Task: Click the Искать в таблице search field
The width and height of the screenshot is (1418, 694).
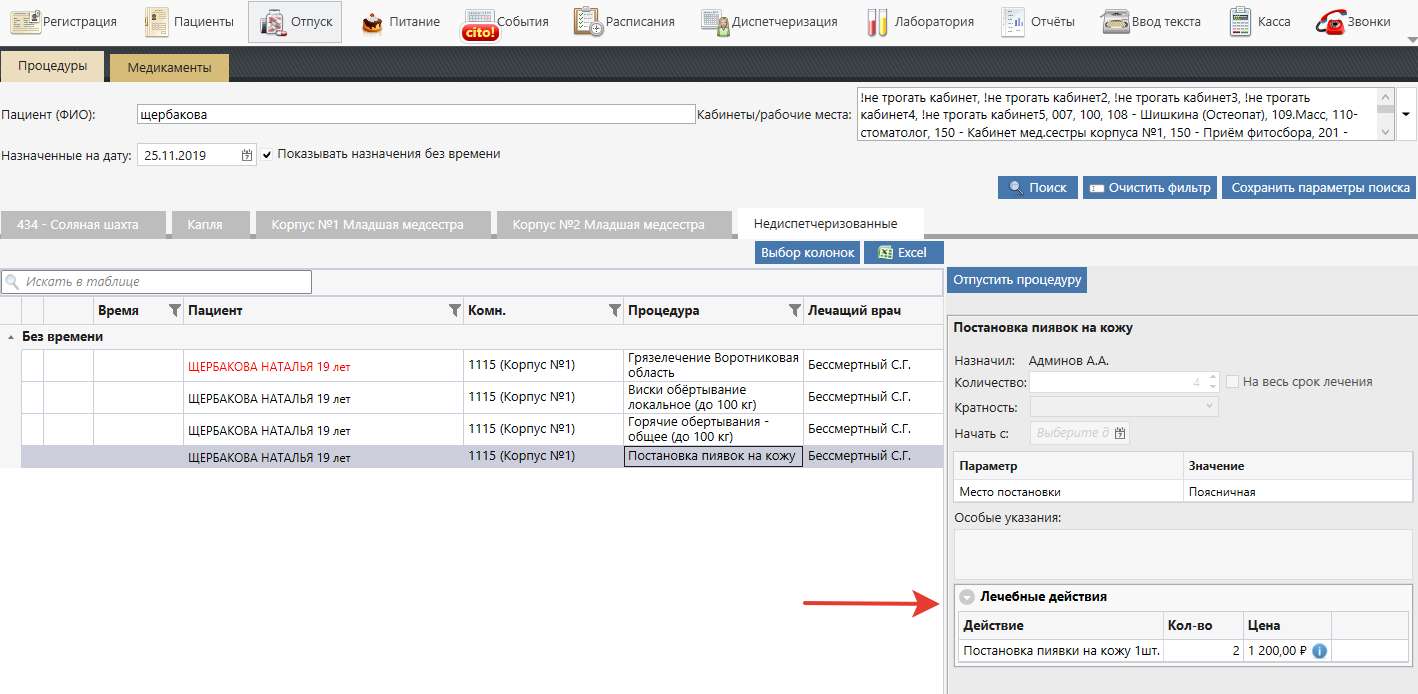Action: [160, 282]
